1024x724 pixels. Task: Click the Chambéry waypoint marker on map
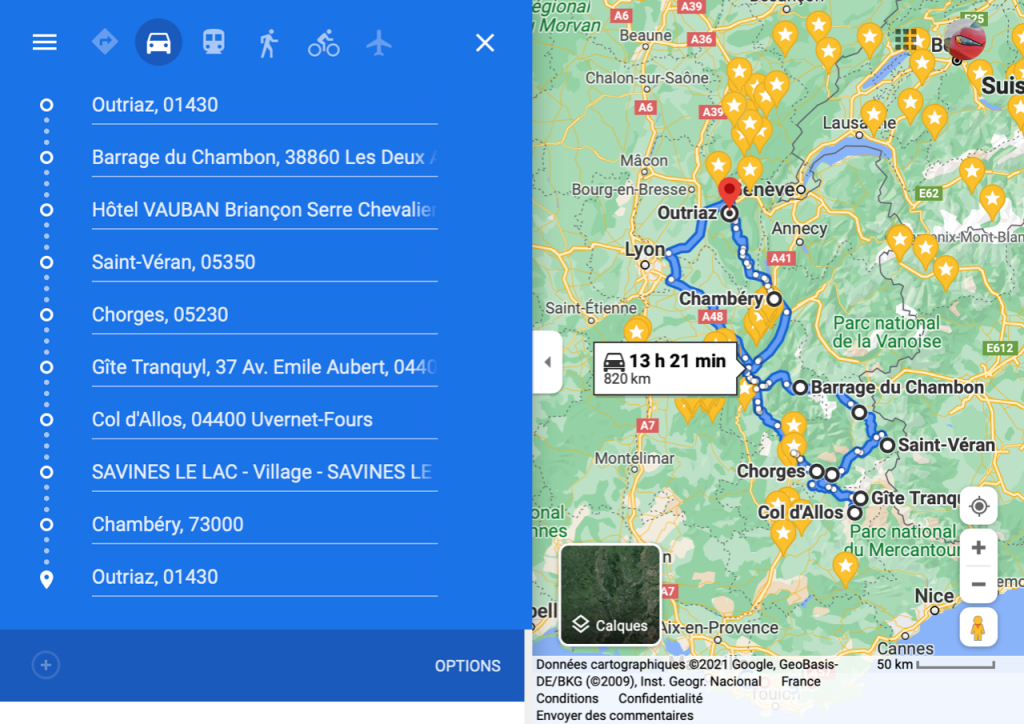pos(774,299)
